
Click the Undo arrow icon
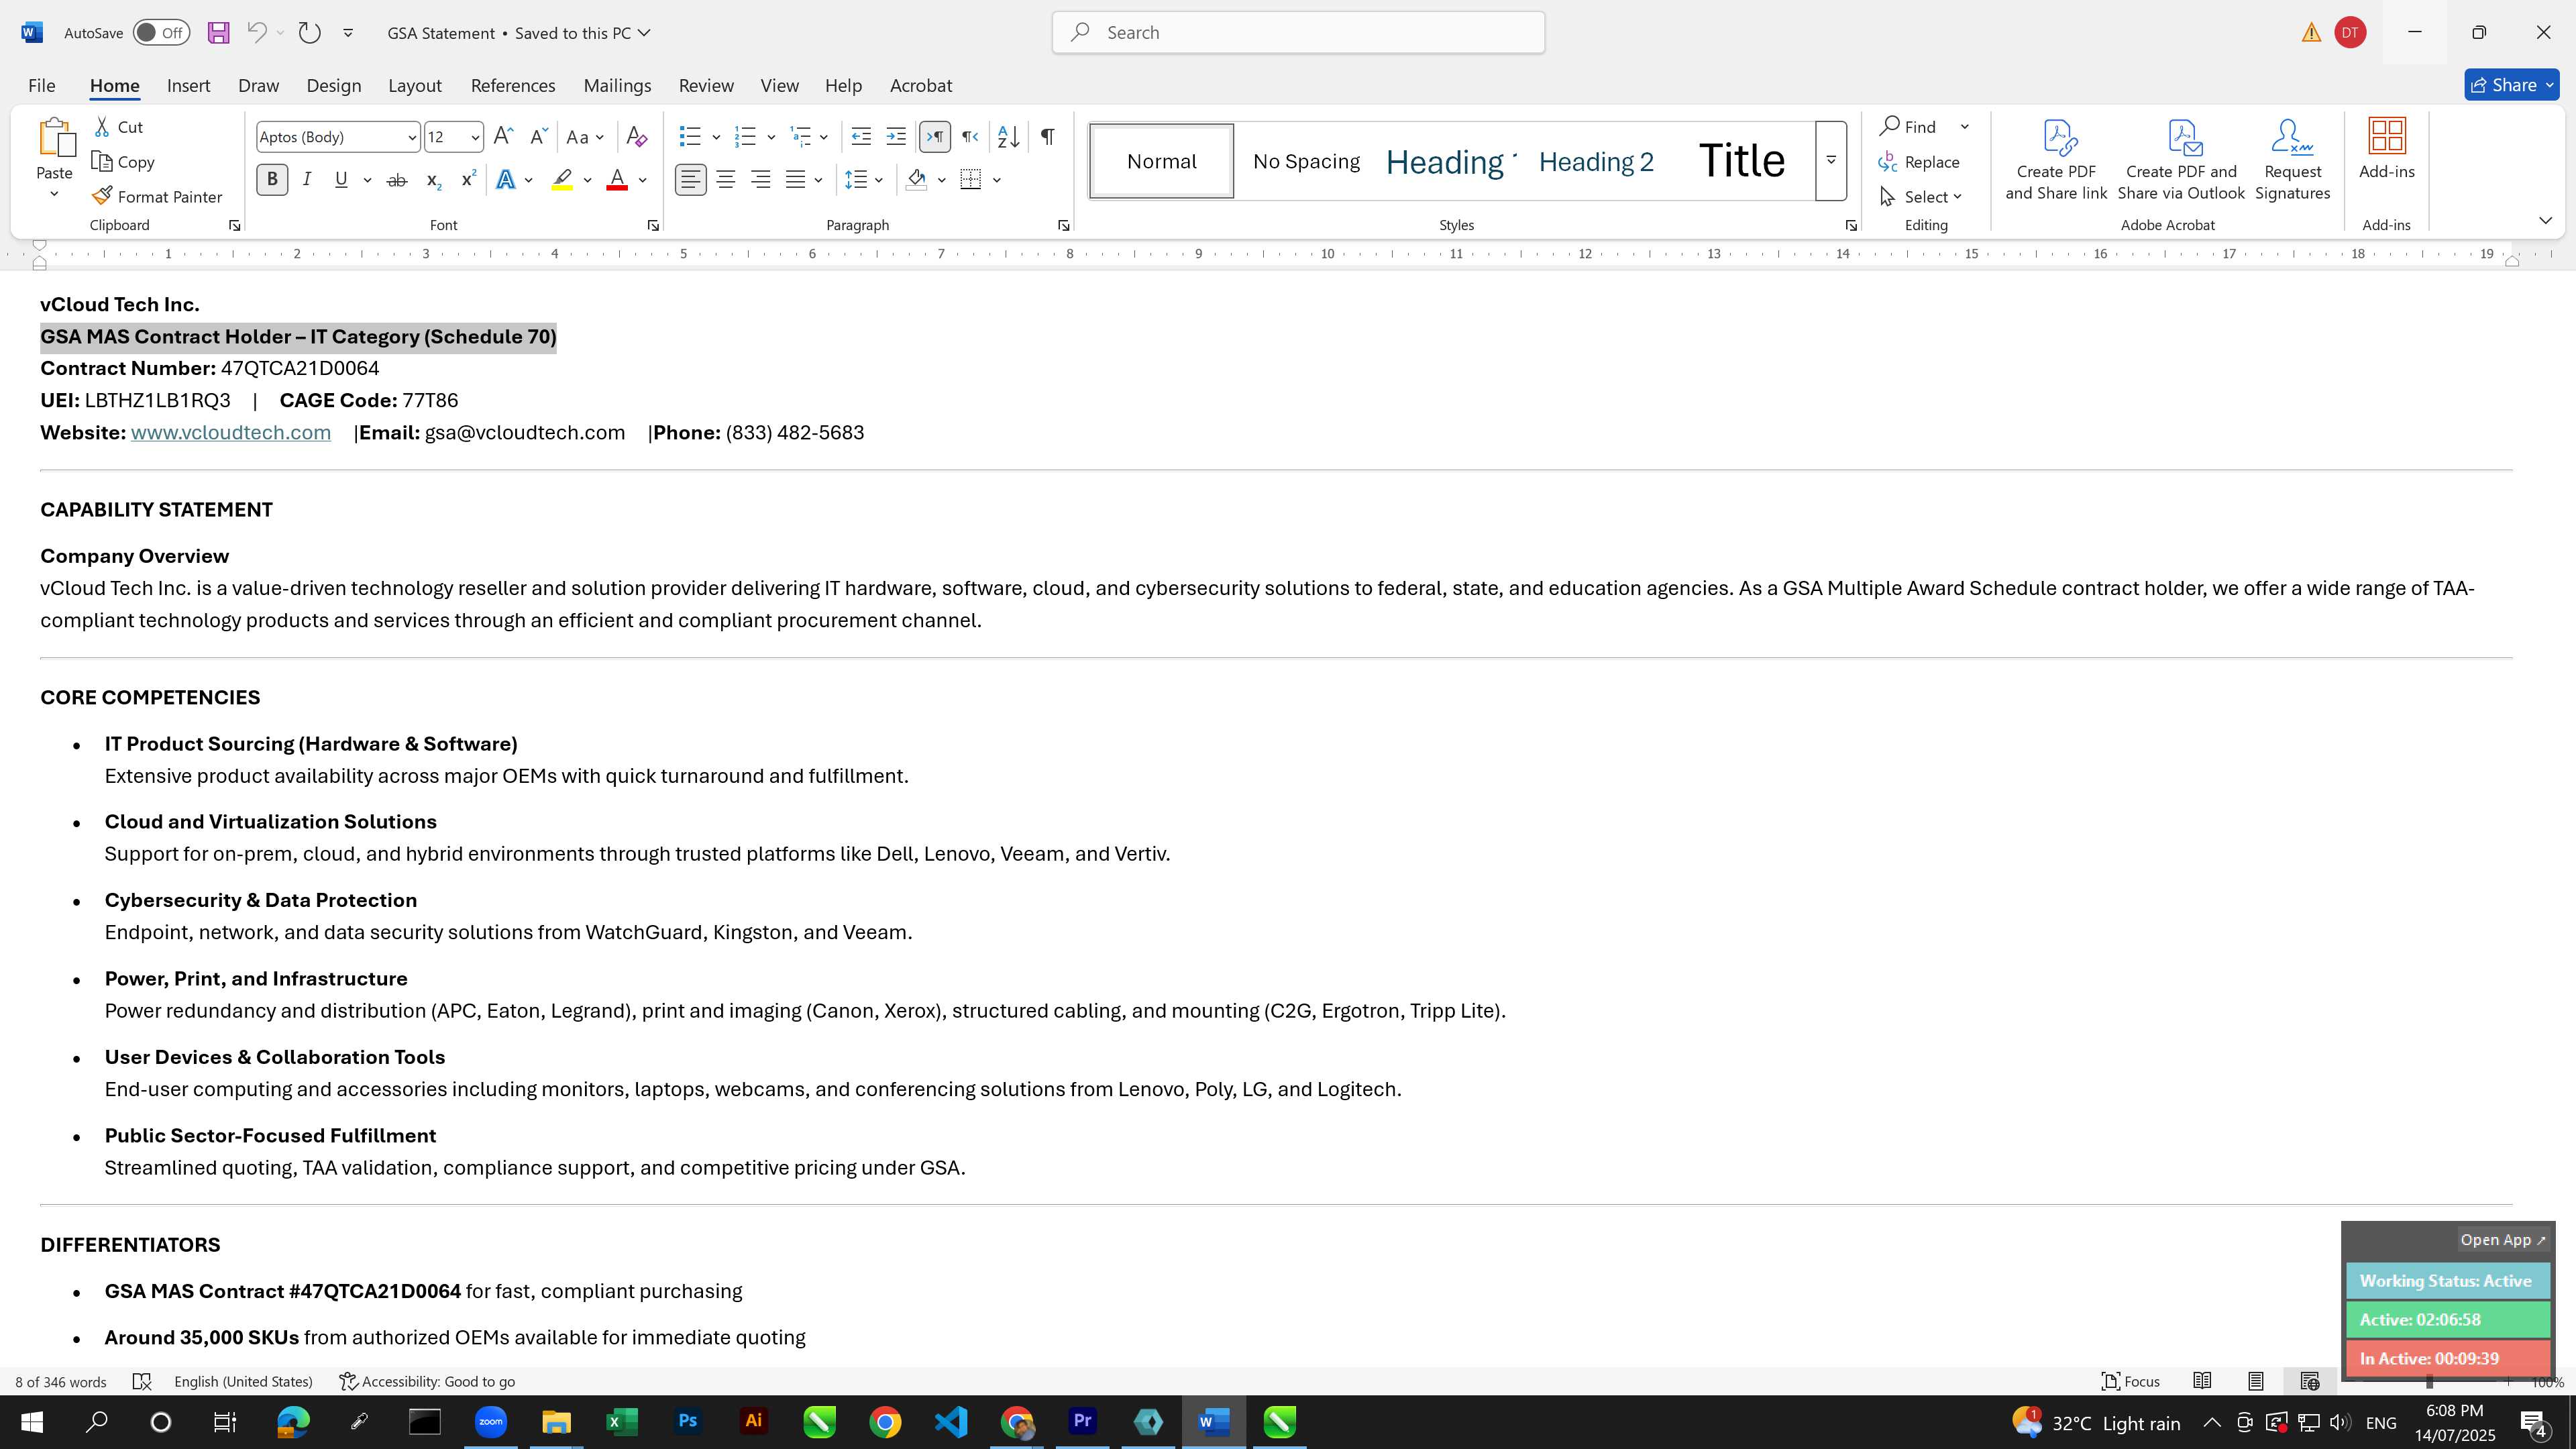pos(257,33)
